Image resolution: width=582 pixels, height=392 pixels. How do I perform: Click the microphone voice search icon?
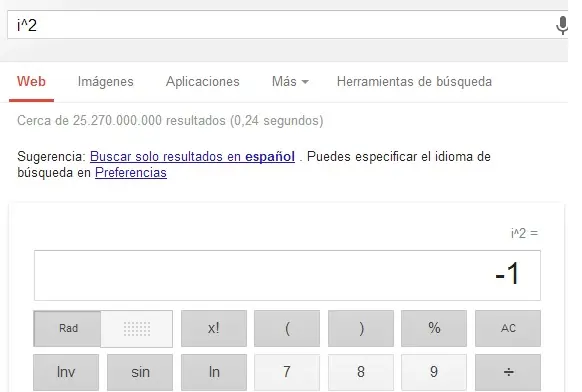(x=562, y=25)
